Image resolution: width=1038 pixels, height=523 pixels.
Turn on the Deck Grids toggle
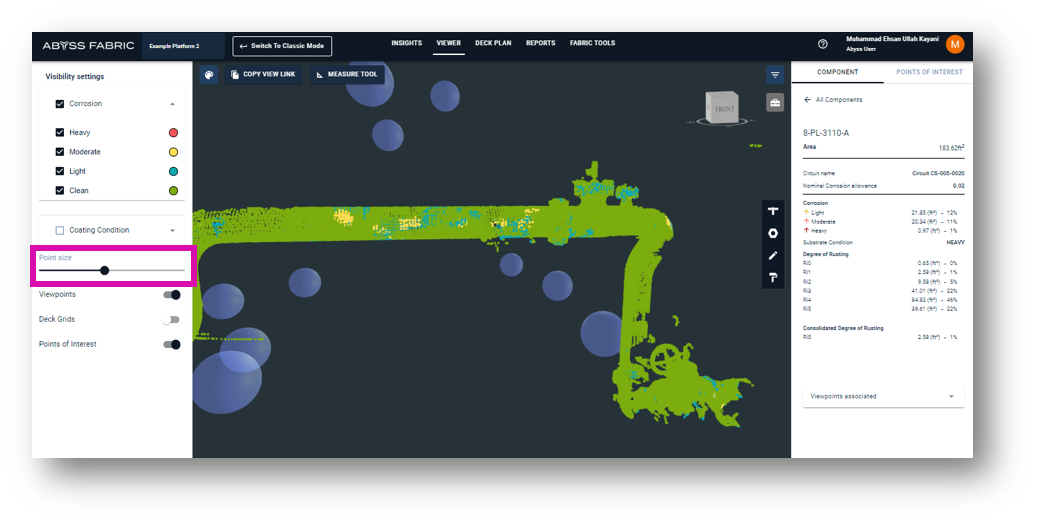[x=172, y=320]
